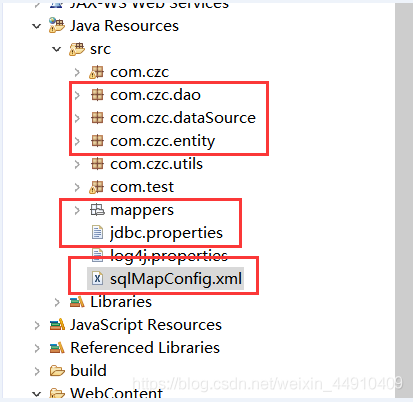
Task: Click the jdbc.properties file icon
Action: [97, 232]
